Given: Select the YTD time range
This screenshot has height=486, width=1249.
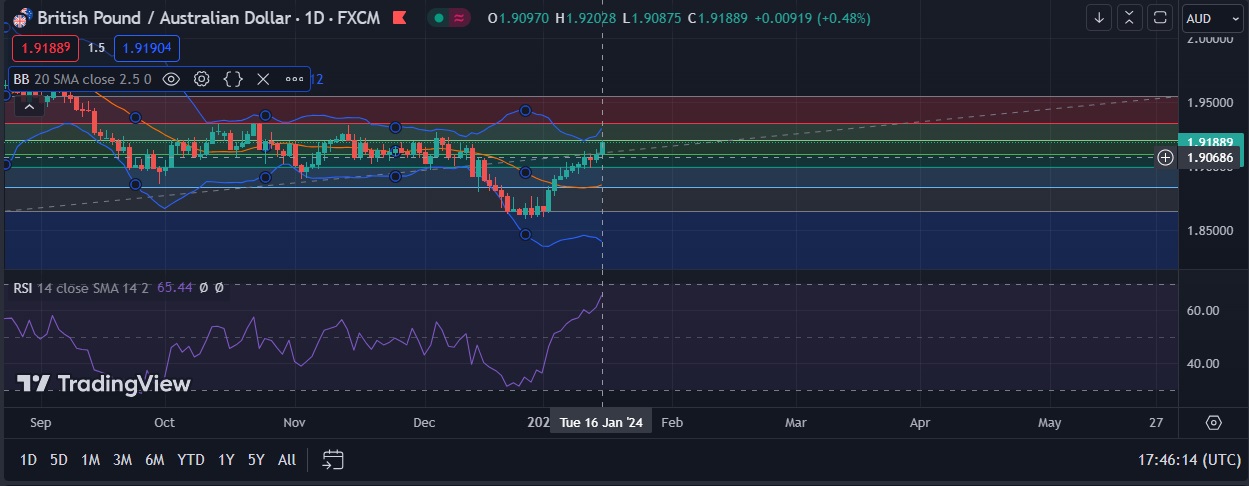Looking at the screenshot, I should click(190, 460).
